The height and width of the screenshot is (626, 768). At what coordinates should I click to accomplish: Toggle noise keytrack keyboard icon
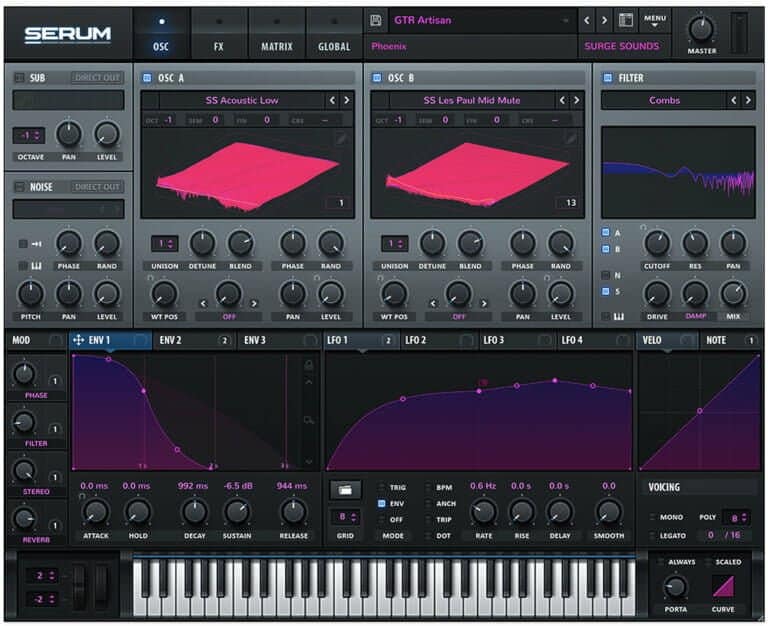tap(36, 266)
